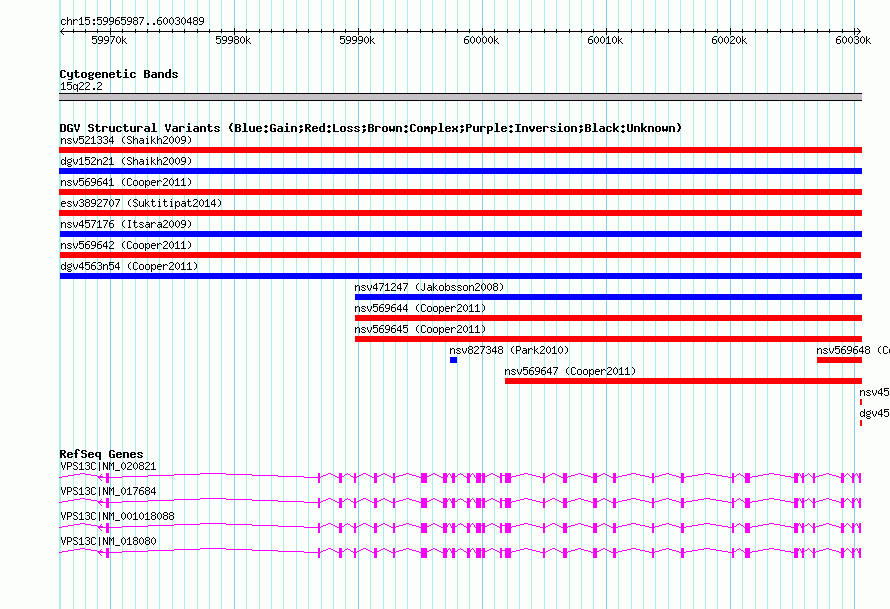Image resolution: width=890 pixels, height=609 pixels.
Task: Click the nsv457176 (Itsara2009) label
Action: click(126, 224)
